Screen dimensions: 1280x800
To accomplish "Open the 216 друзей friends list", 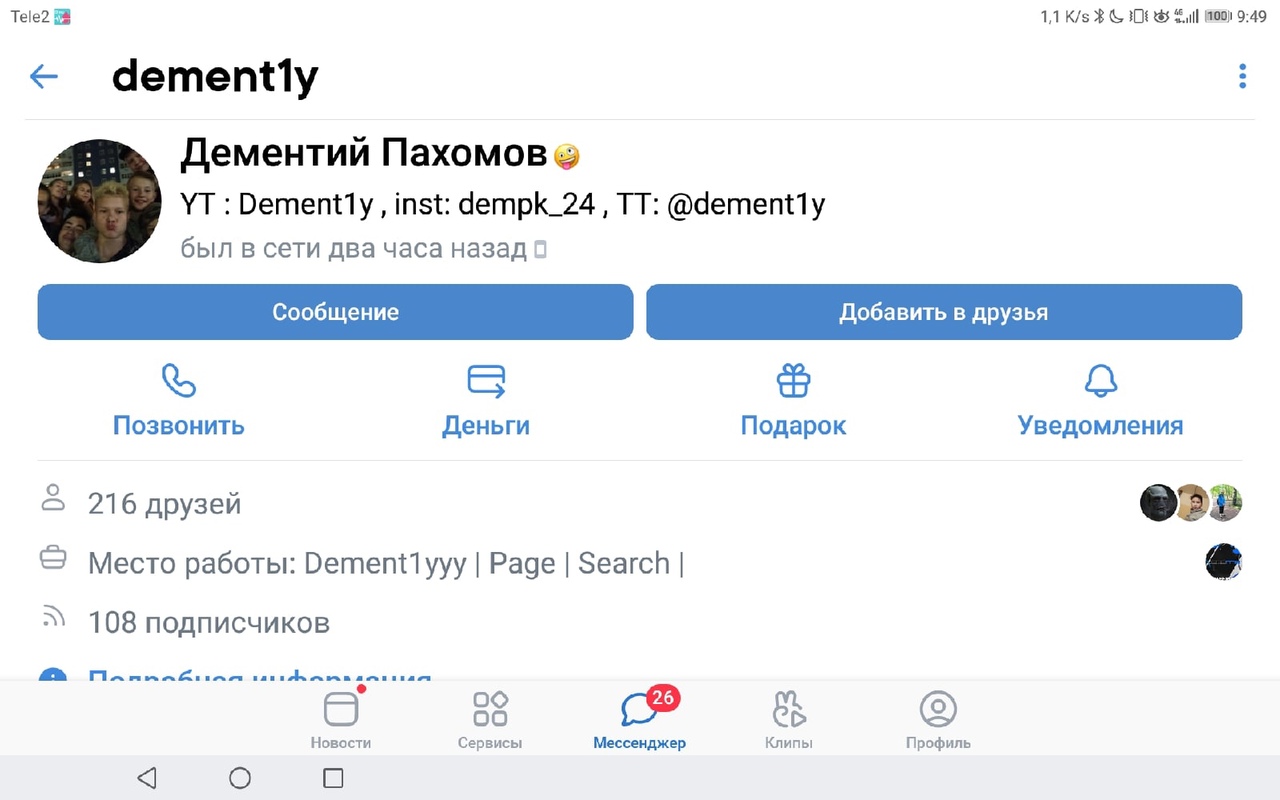I will [x=165, y=503].
